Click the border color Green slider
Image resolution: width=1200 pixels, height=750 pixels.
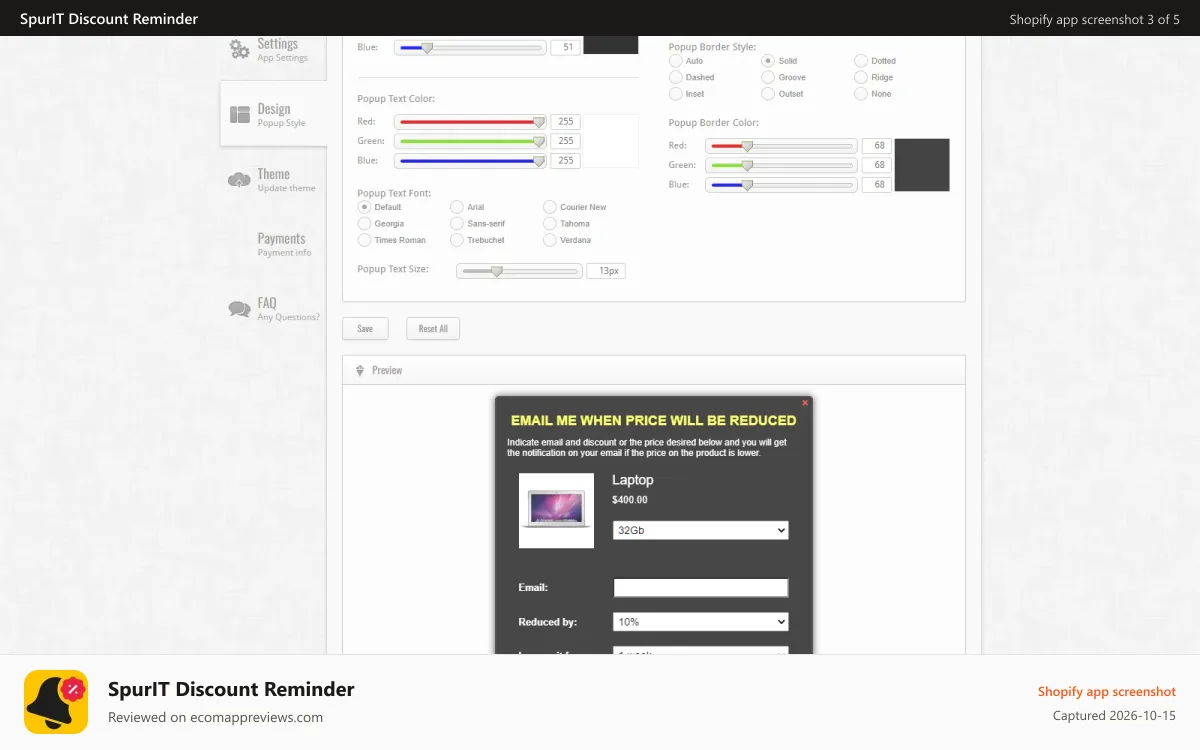pos(781,165)
